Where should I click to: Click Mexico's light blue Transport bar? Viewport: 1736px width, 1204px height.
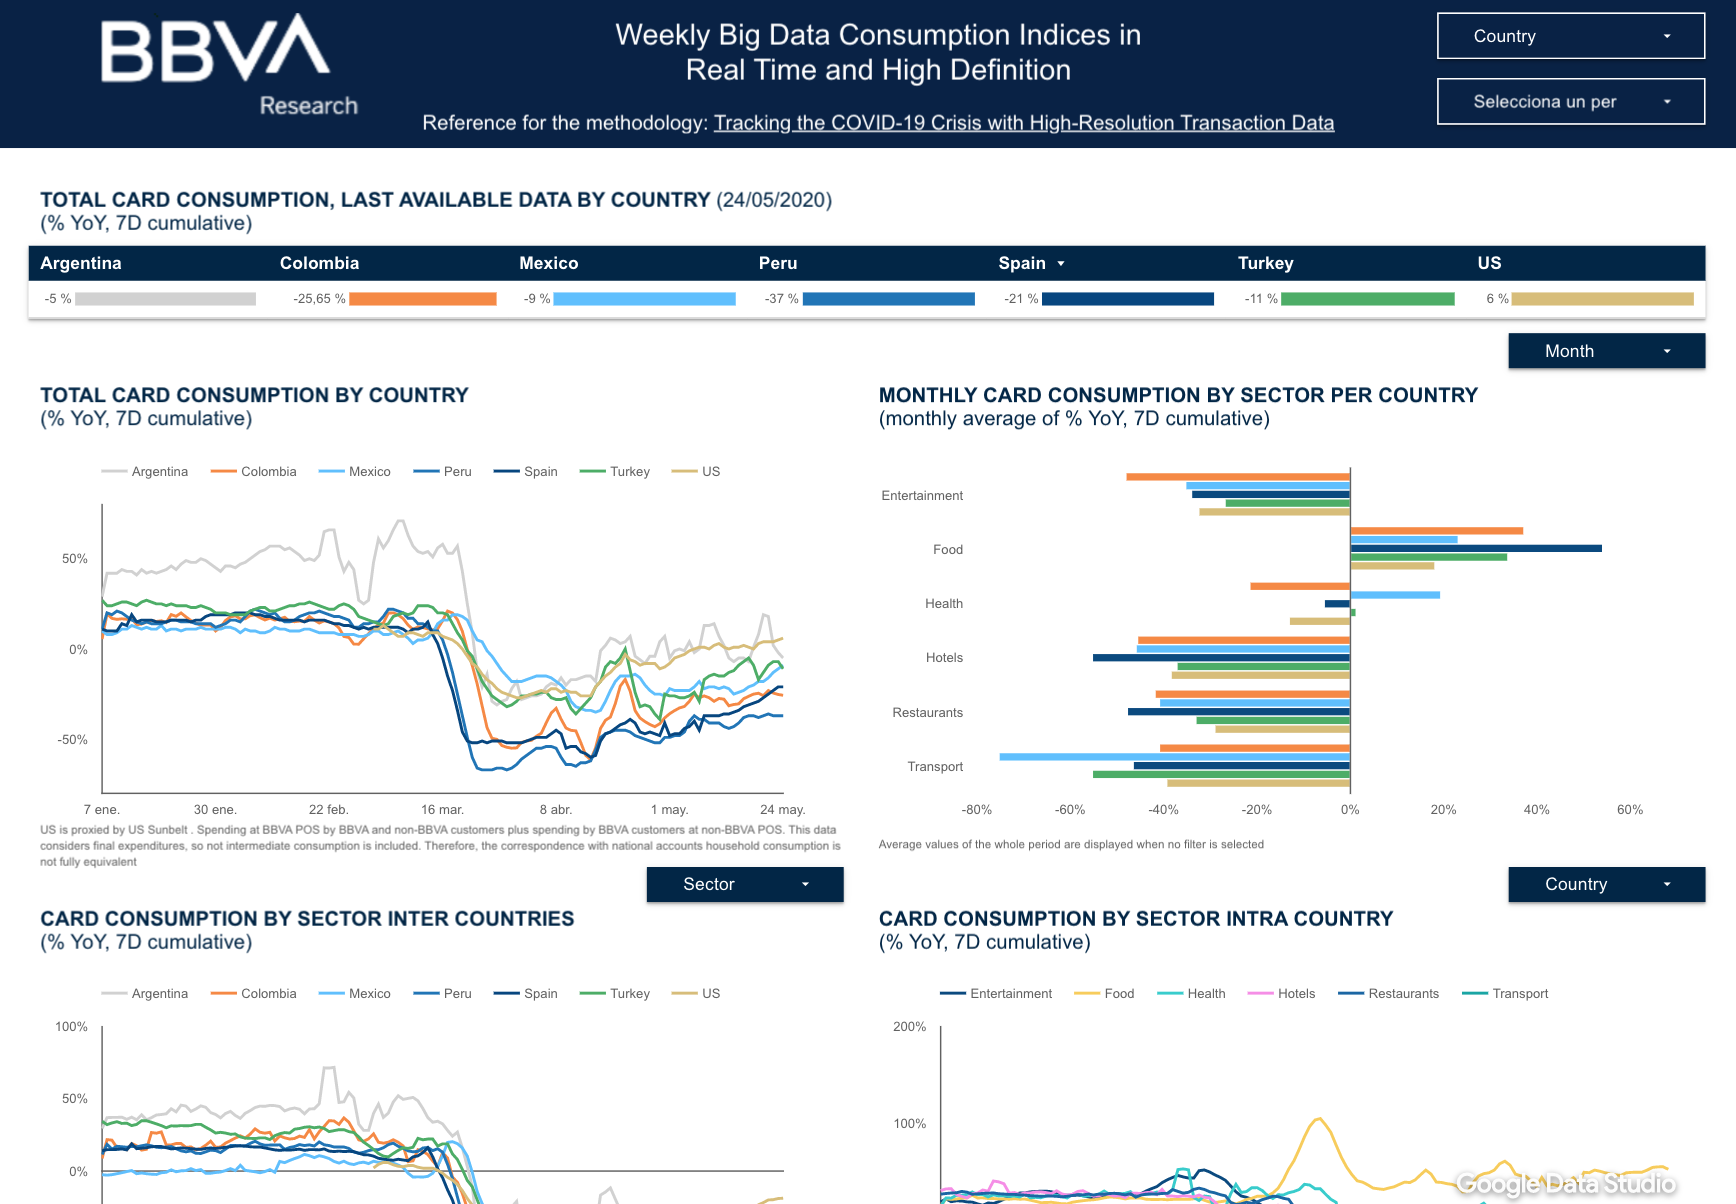tap(1174, 757)
